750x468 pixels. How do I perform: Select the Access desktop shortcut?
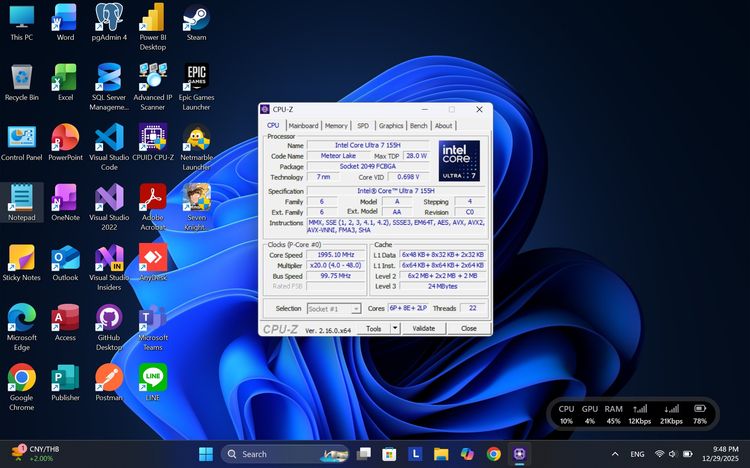tap(65, 323)
